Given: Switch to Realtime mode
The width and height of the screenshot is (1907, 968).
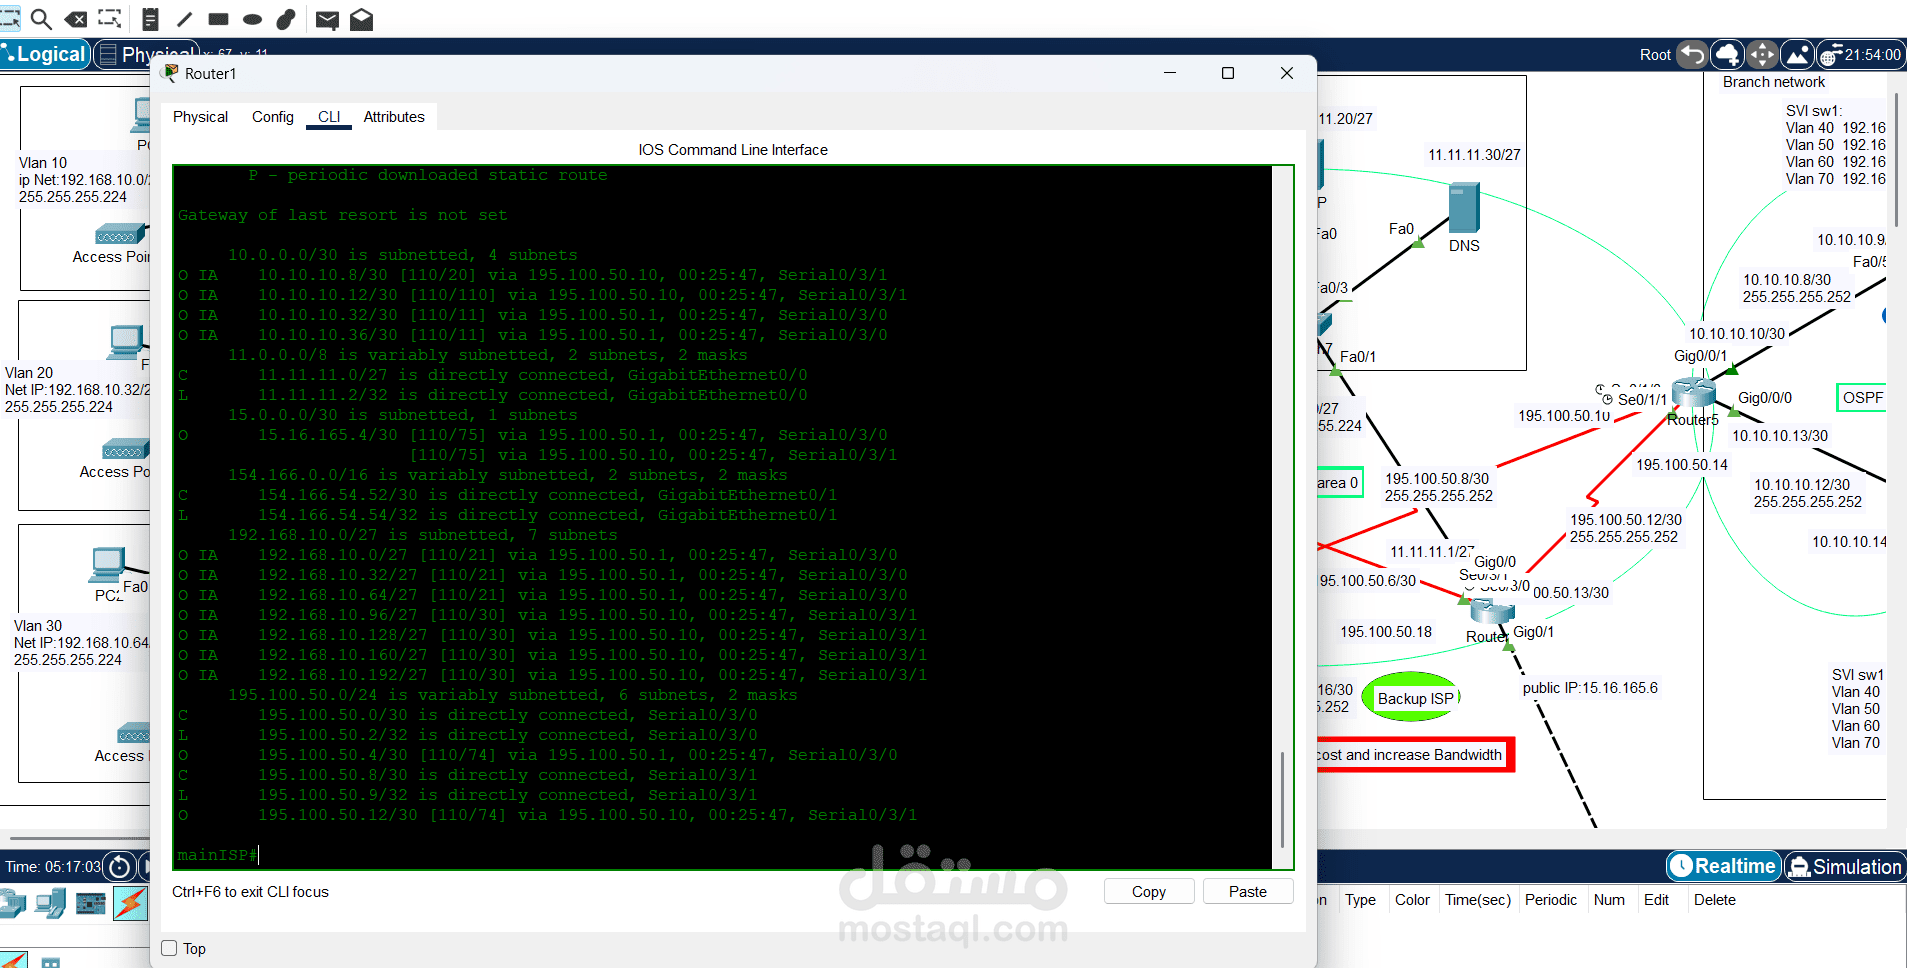Looking at the screenshot, I should pyautogui.click(x=1724, y=866).
